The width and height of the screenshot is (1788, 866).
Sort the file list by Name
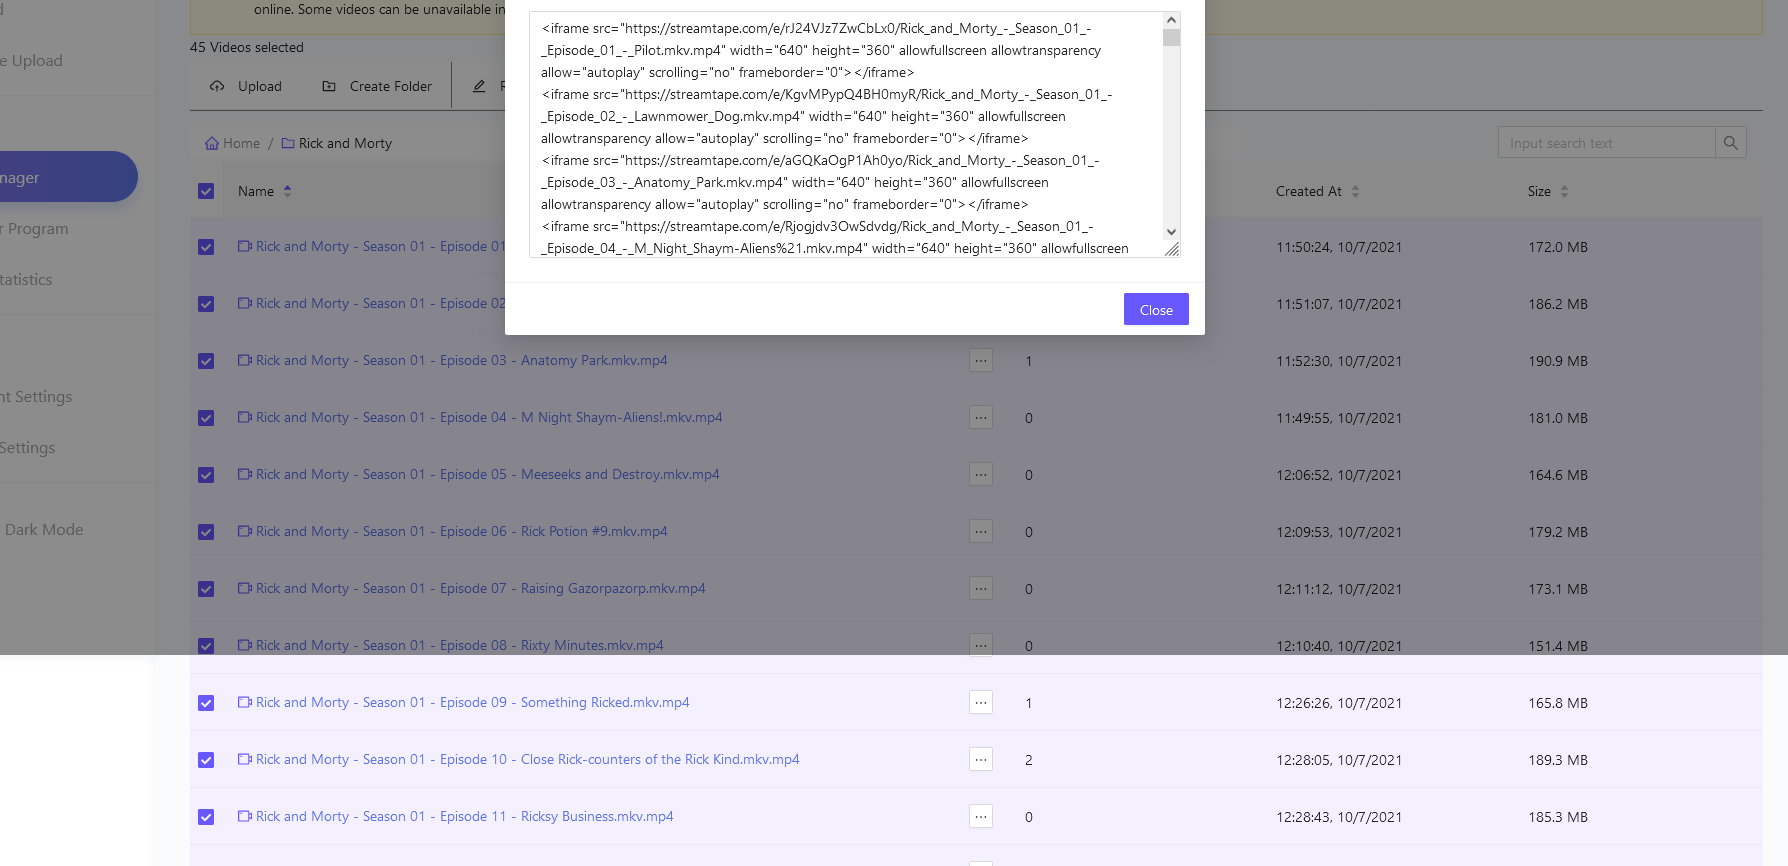coord(265,191)
